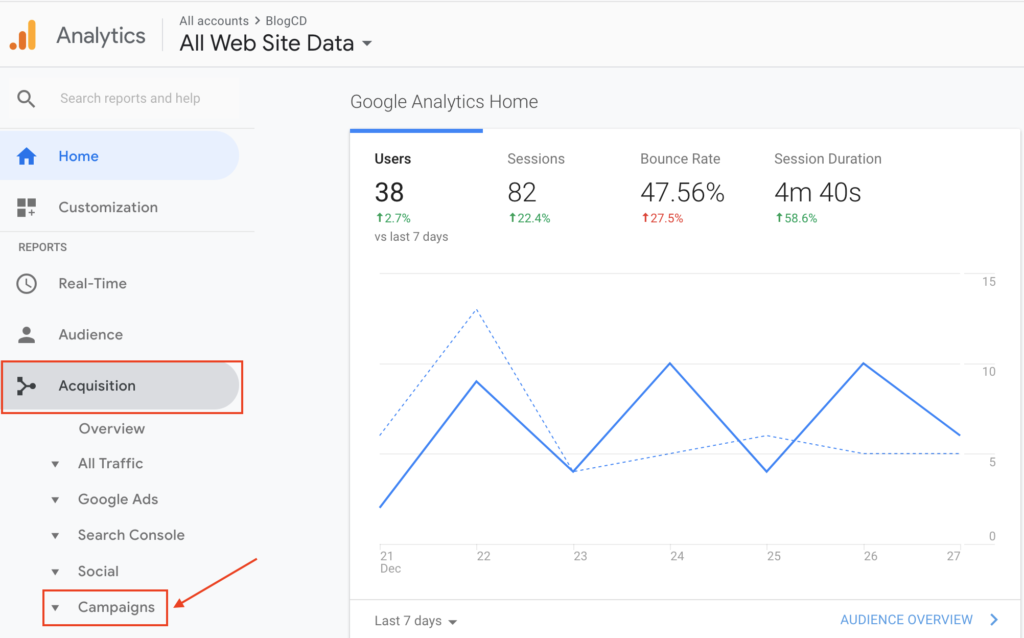
Task: Switch to the Users metric tab
Action: (x=392, y=159)
